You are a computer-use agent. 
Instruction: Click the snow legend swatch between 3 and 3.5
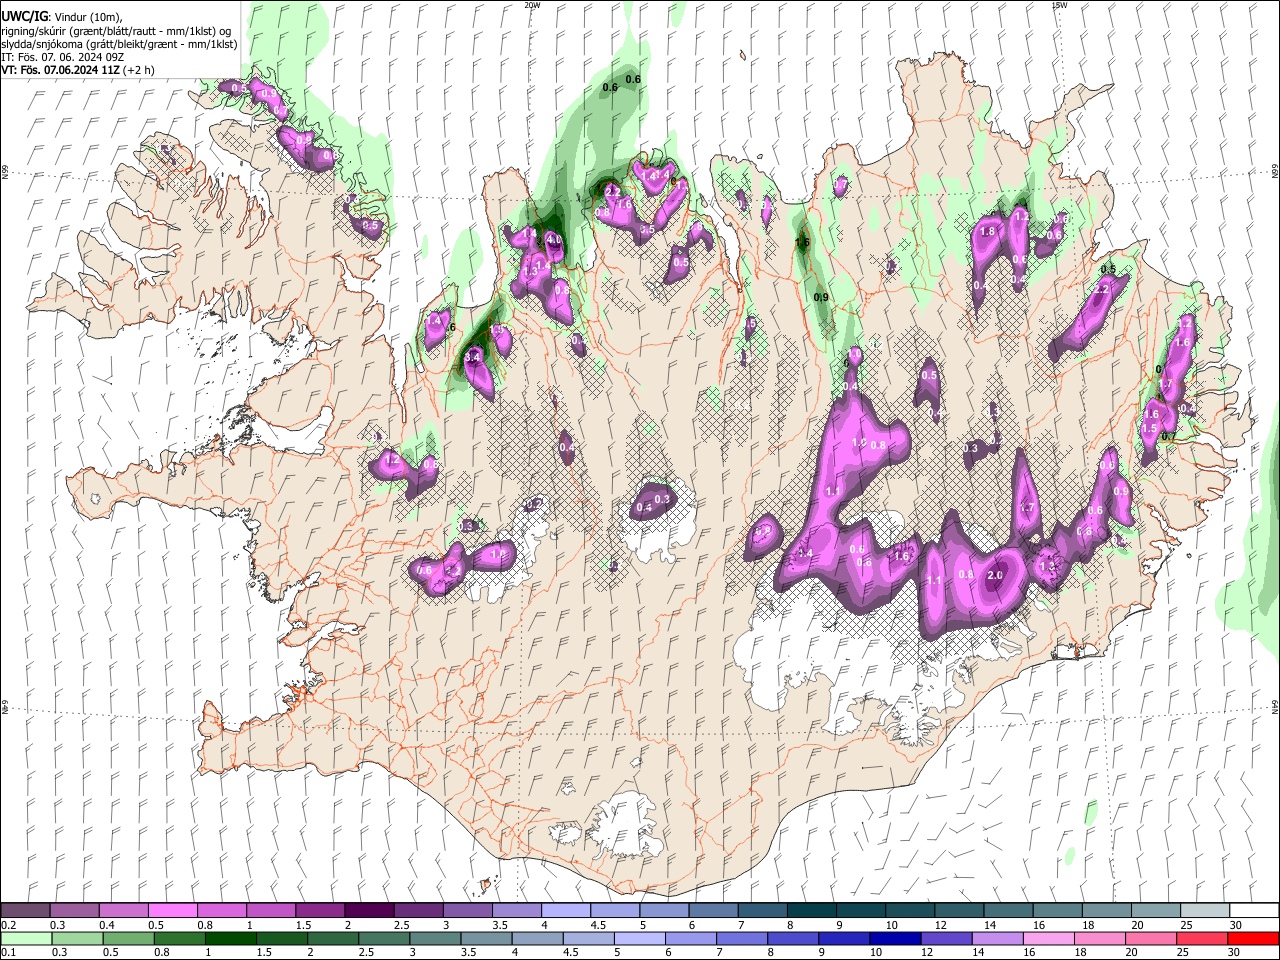(x=466, y=910)
